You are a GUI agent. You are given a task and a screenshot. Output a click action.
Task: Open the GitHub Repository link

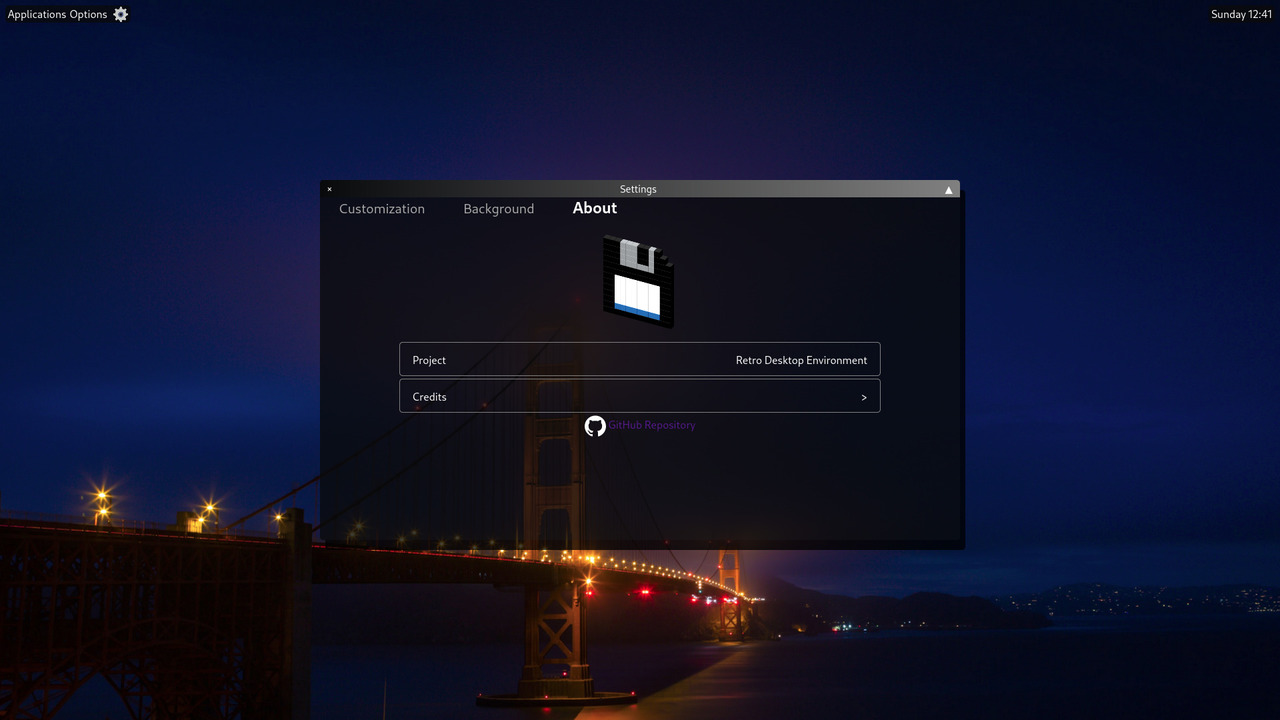click(652, 425)
